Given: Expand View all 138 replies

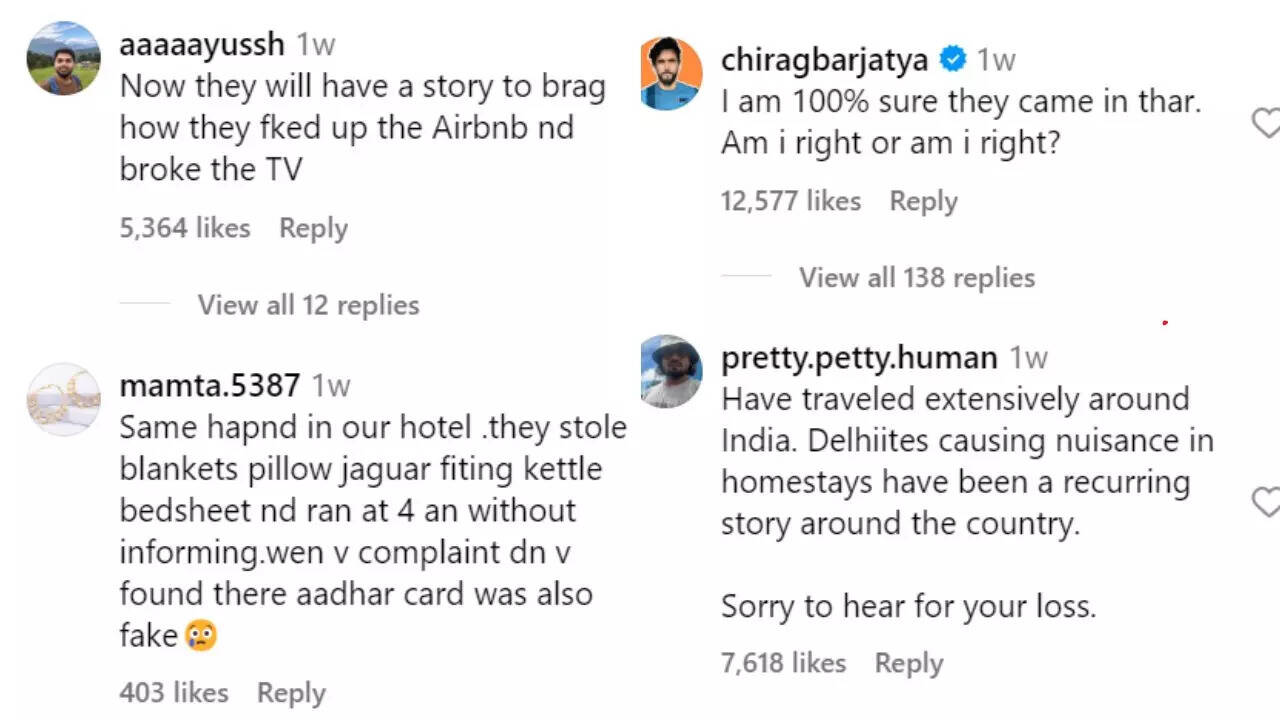Looking at the screenshot, I should tap(916, 278).
